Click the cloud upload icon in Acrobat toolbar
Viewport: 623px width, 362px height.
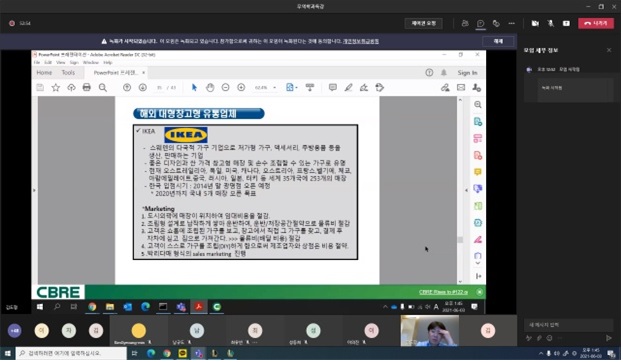pos(71,87)
